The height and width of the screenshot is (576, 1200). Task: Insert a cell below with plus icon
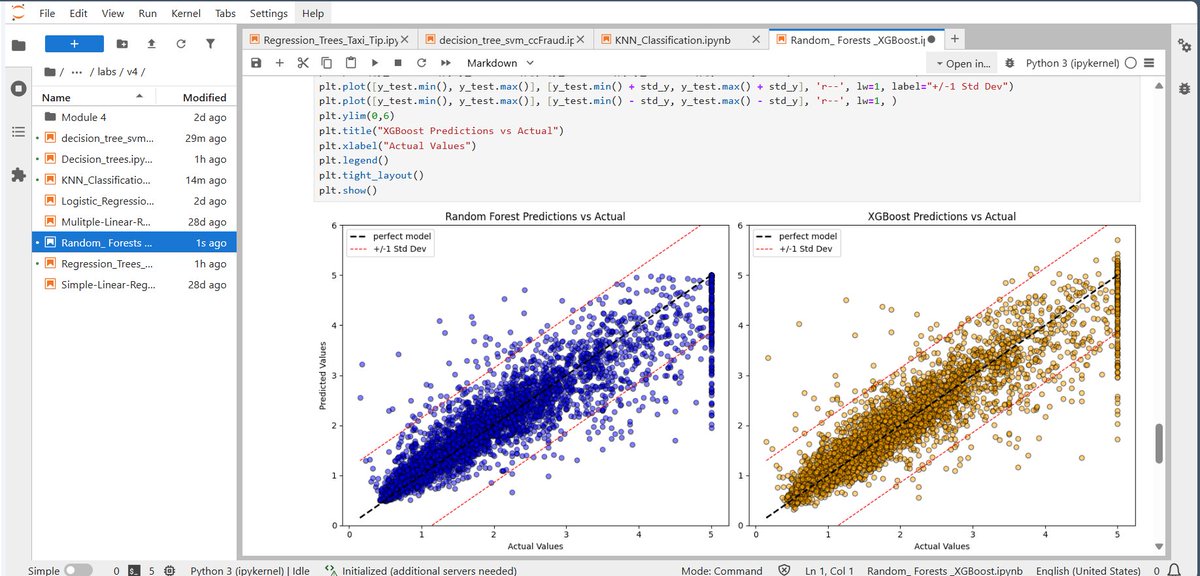click(279, 63)
